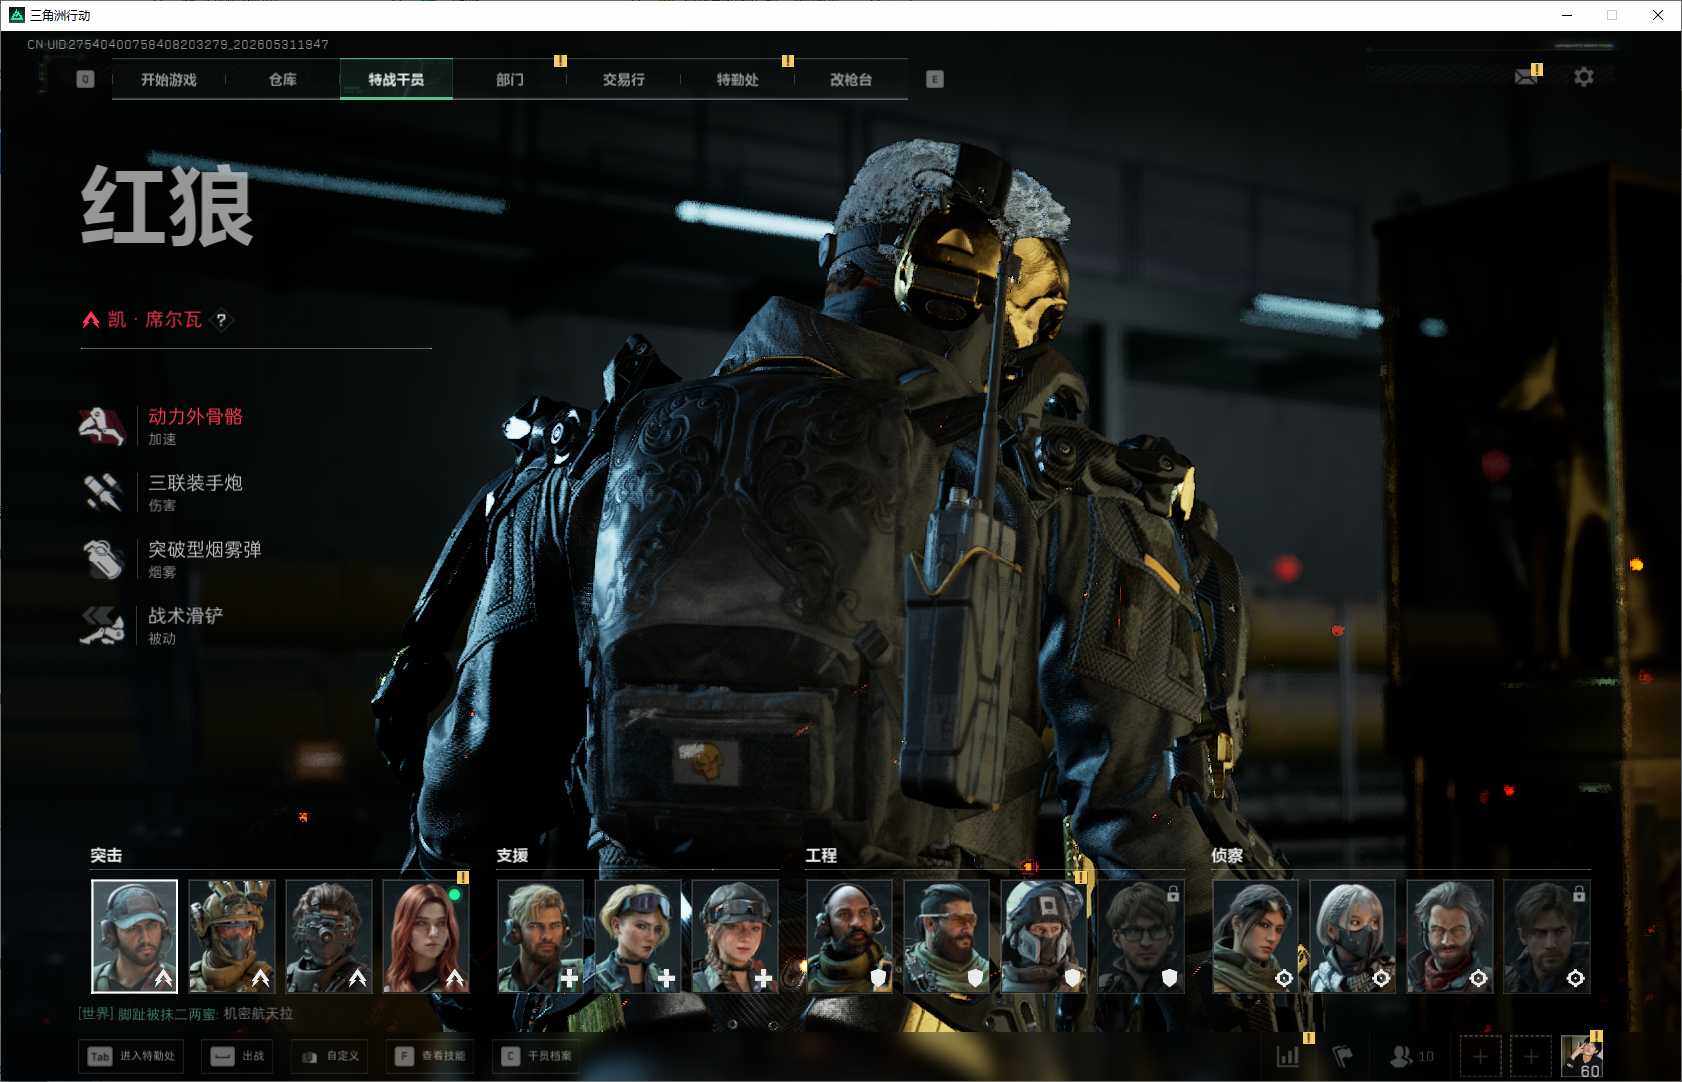Image resolution: width=1682 pixels, height=1082 pixels.
Task: Select the blonde woman with goggles support operator
Action: click(637, 936)
